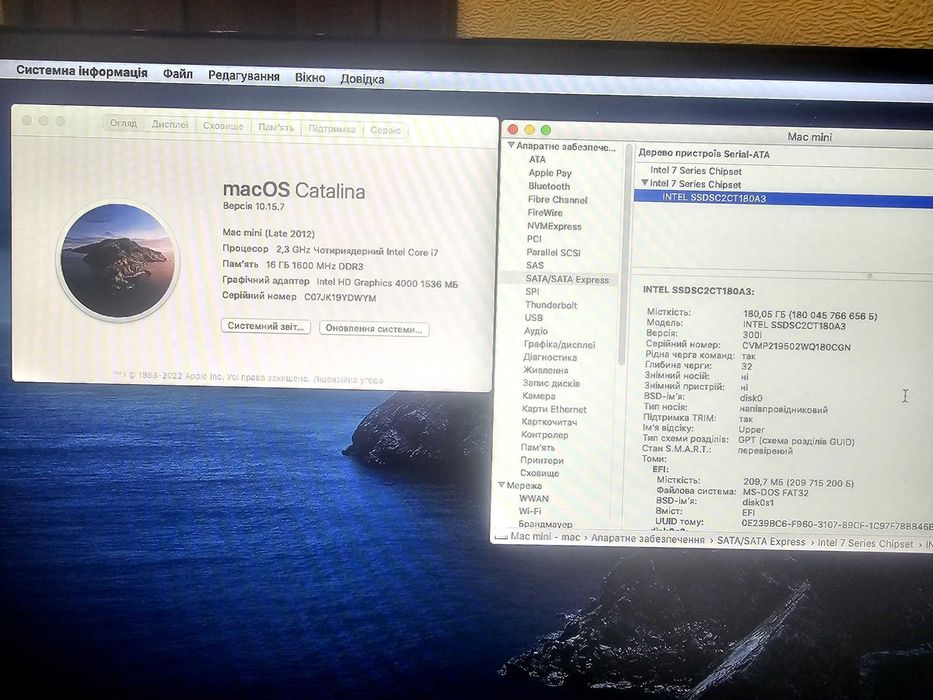This screenshot has height=700, width=933.
Task: Select ATA in hardware sidebar
Action: click(x=537, y=160)
